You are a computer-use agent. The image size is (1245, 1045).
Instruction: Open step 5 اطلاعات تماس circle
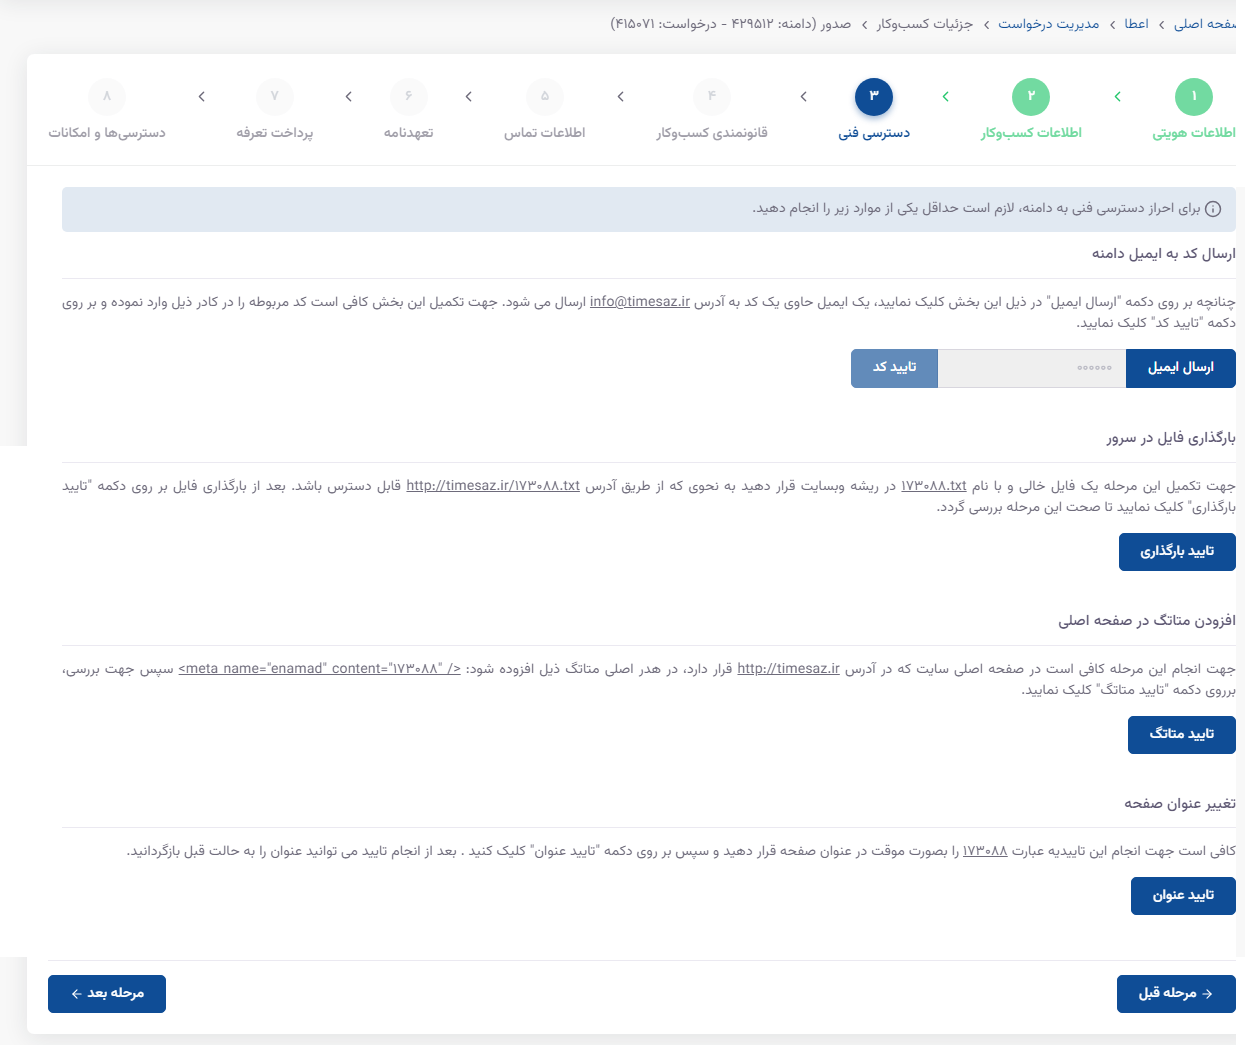[x=545, y=97]
